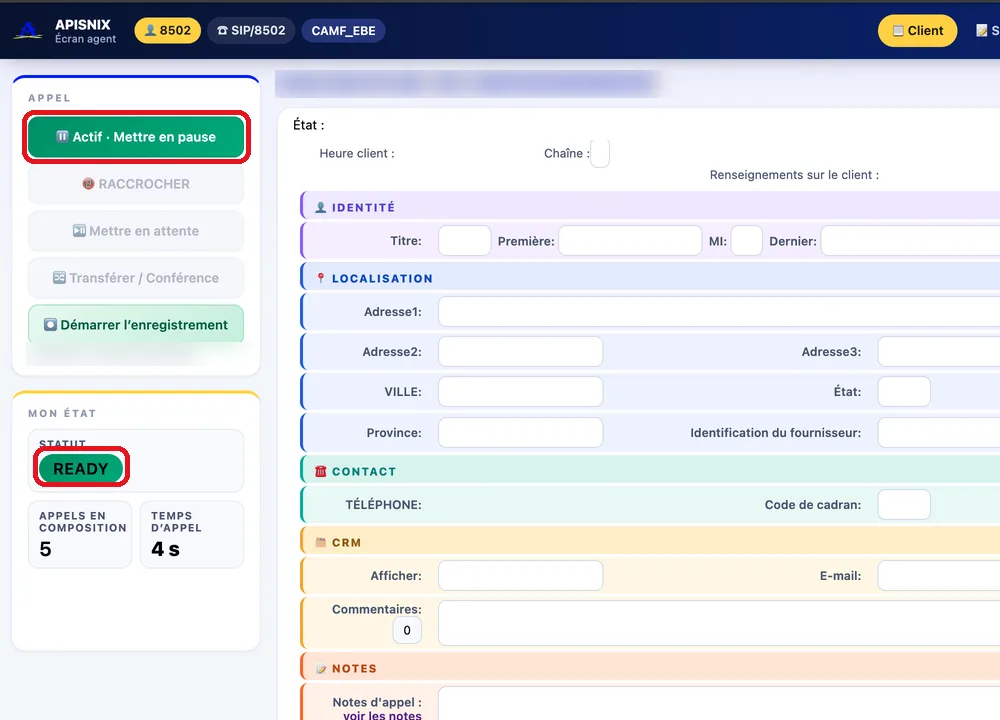Click Mettre en attente hold button
1000x720 pixels.
[136, 231]
